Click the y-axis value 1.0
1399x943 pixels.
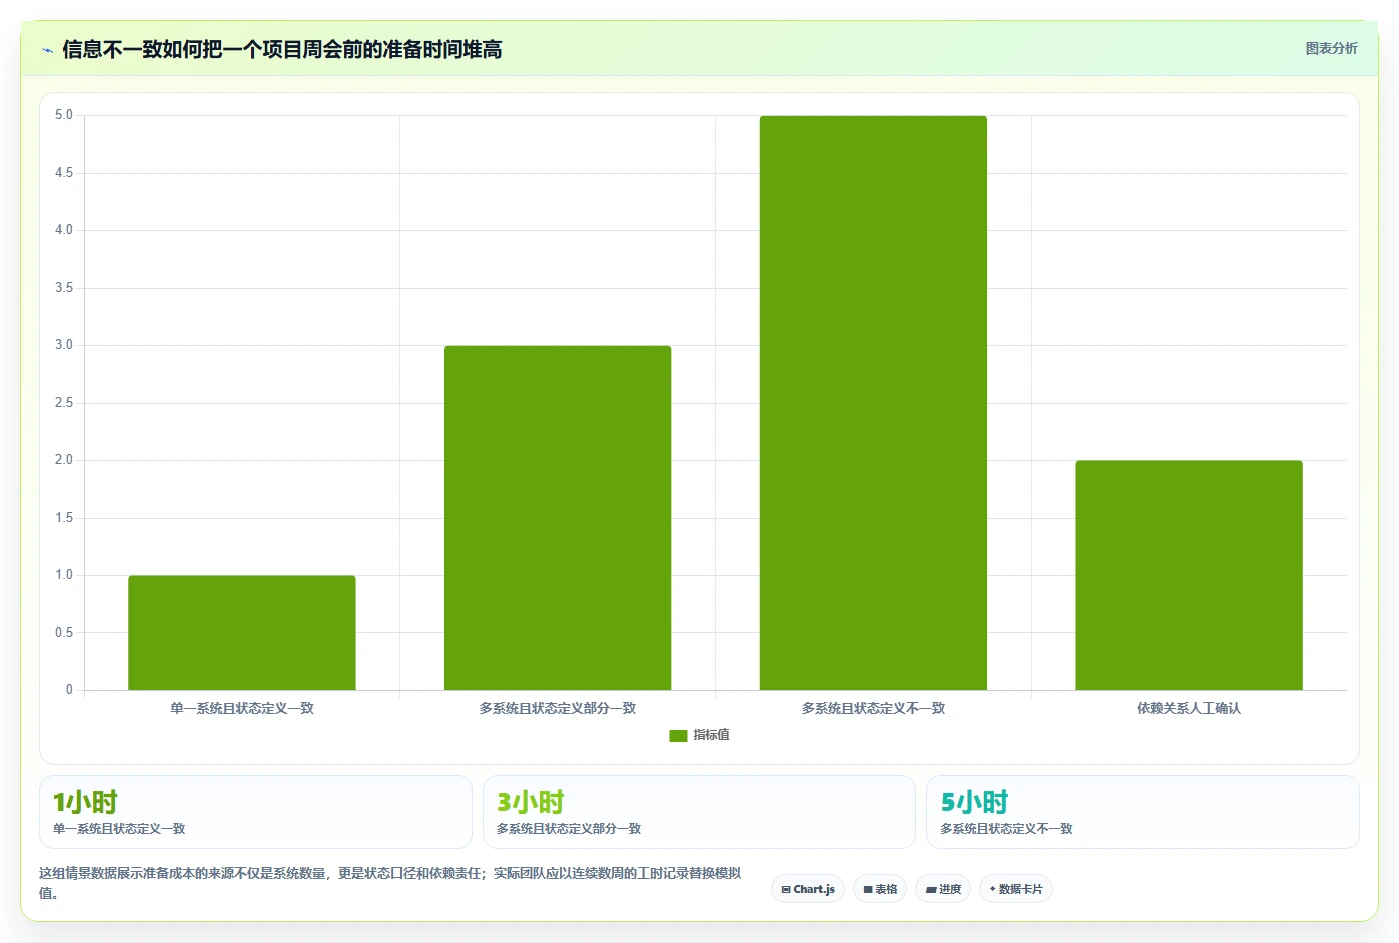point(64,575)
